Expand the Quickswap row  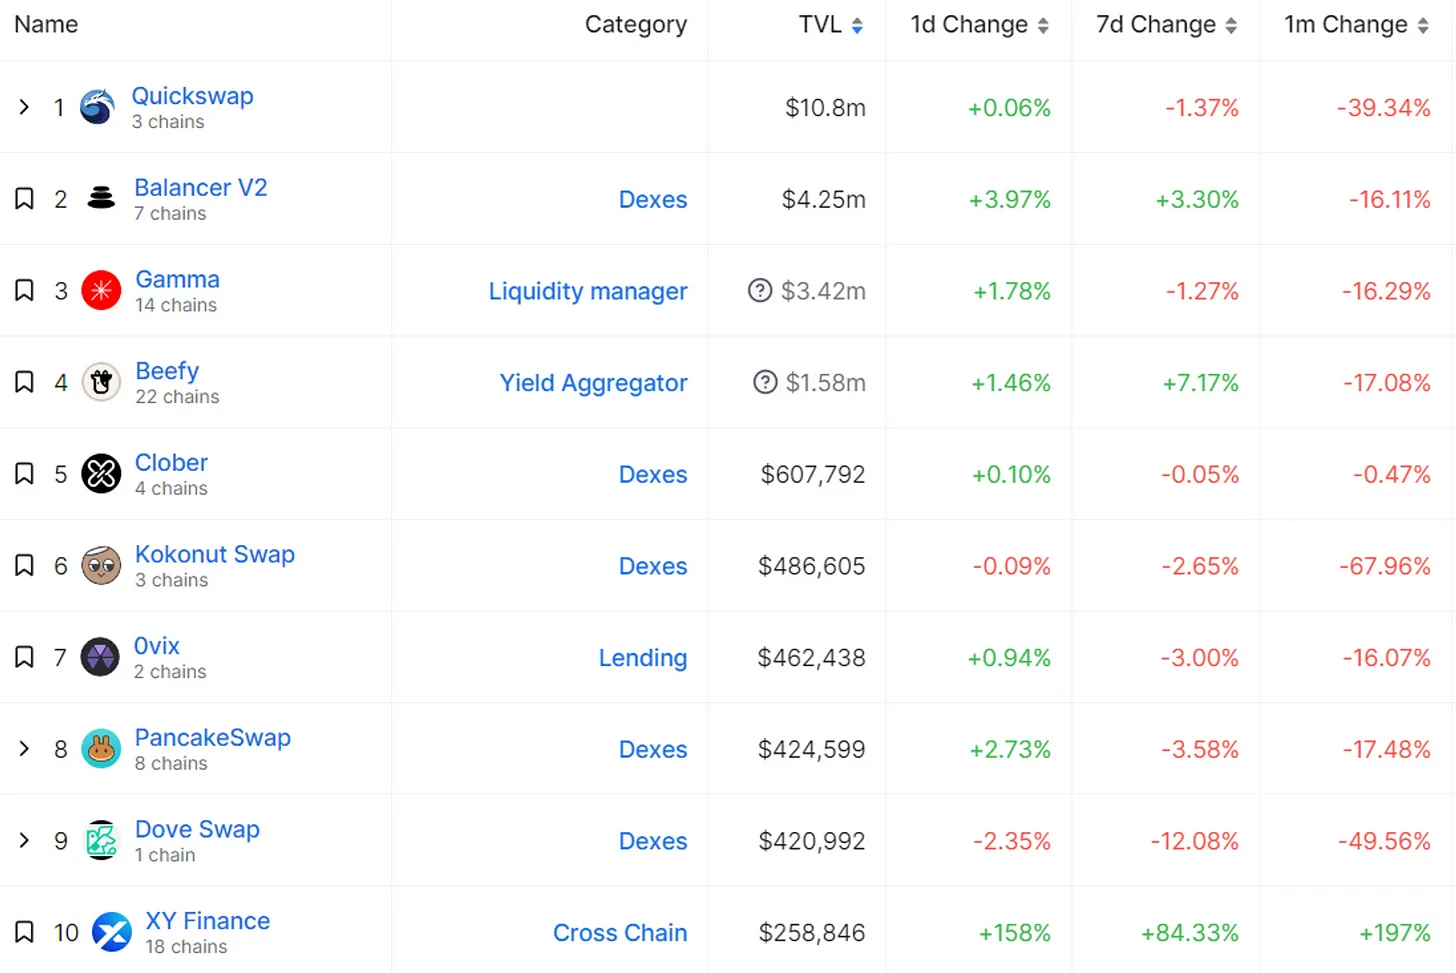click(24, 107)
